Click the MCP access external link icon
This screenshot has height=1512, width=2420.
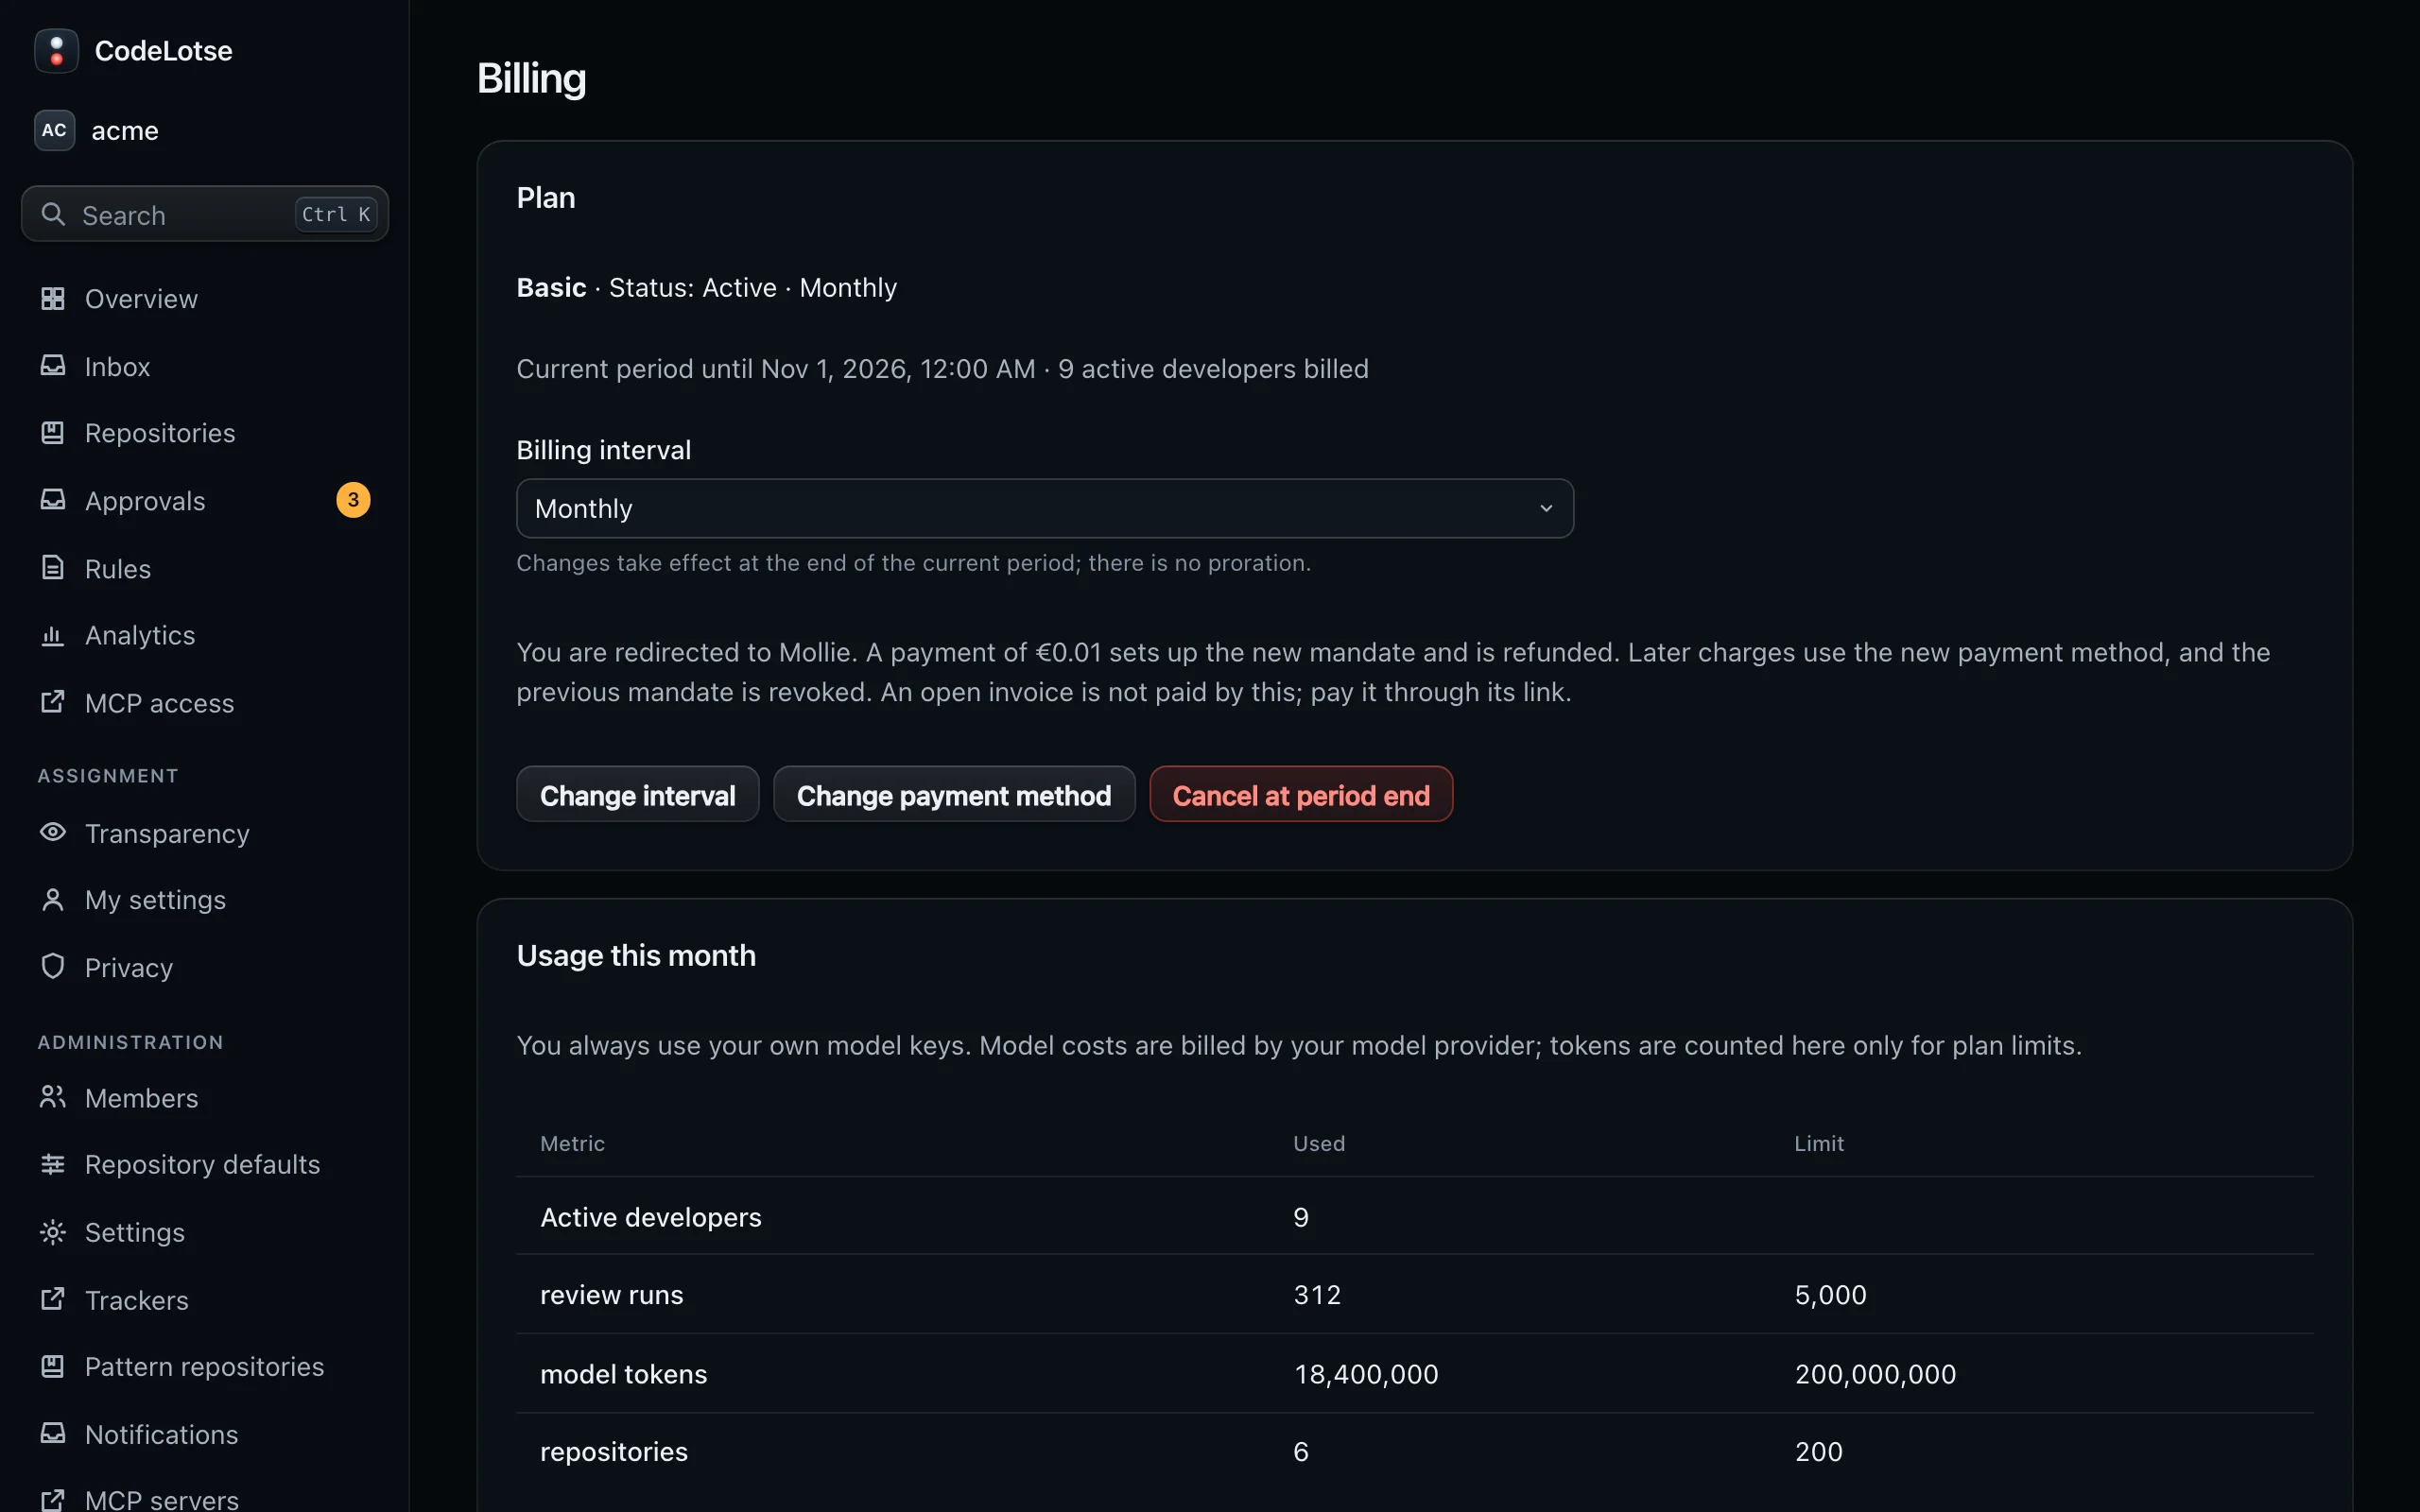coord(53,702)
